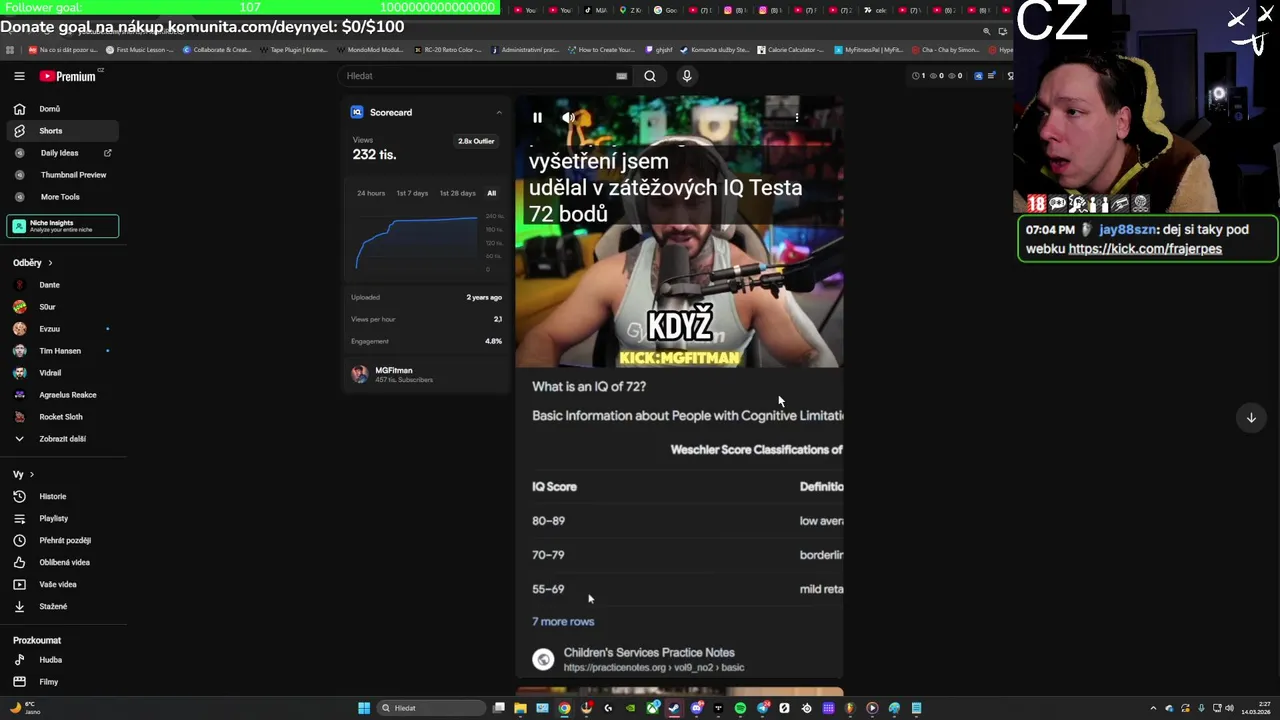This screenshot has height=720, width=1280.
Task: Open Shorts in the sidebar
Action: (x=63, y=131)
